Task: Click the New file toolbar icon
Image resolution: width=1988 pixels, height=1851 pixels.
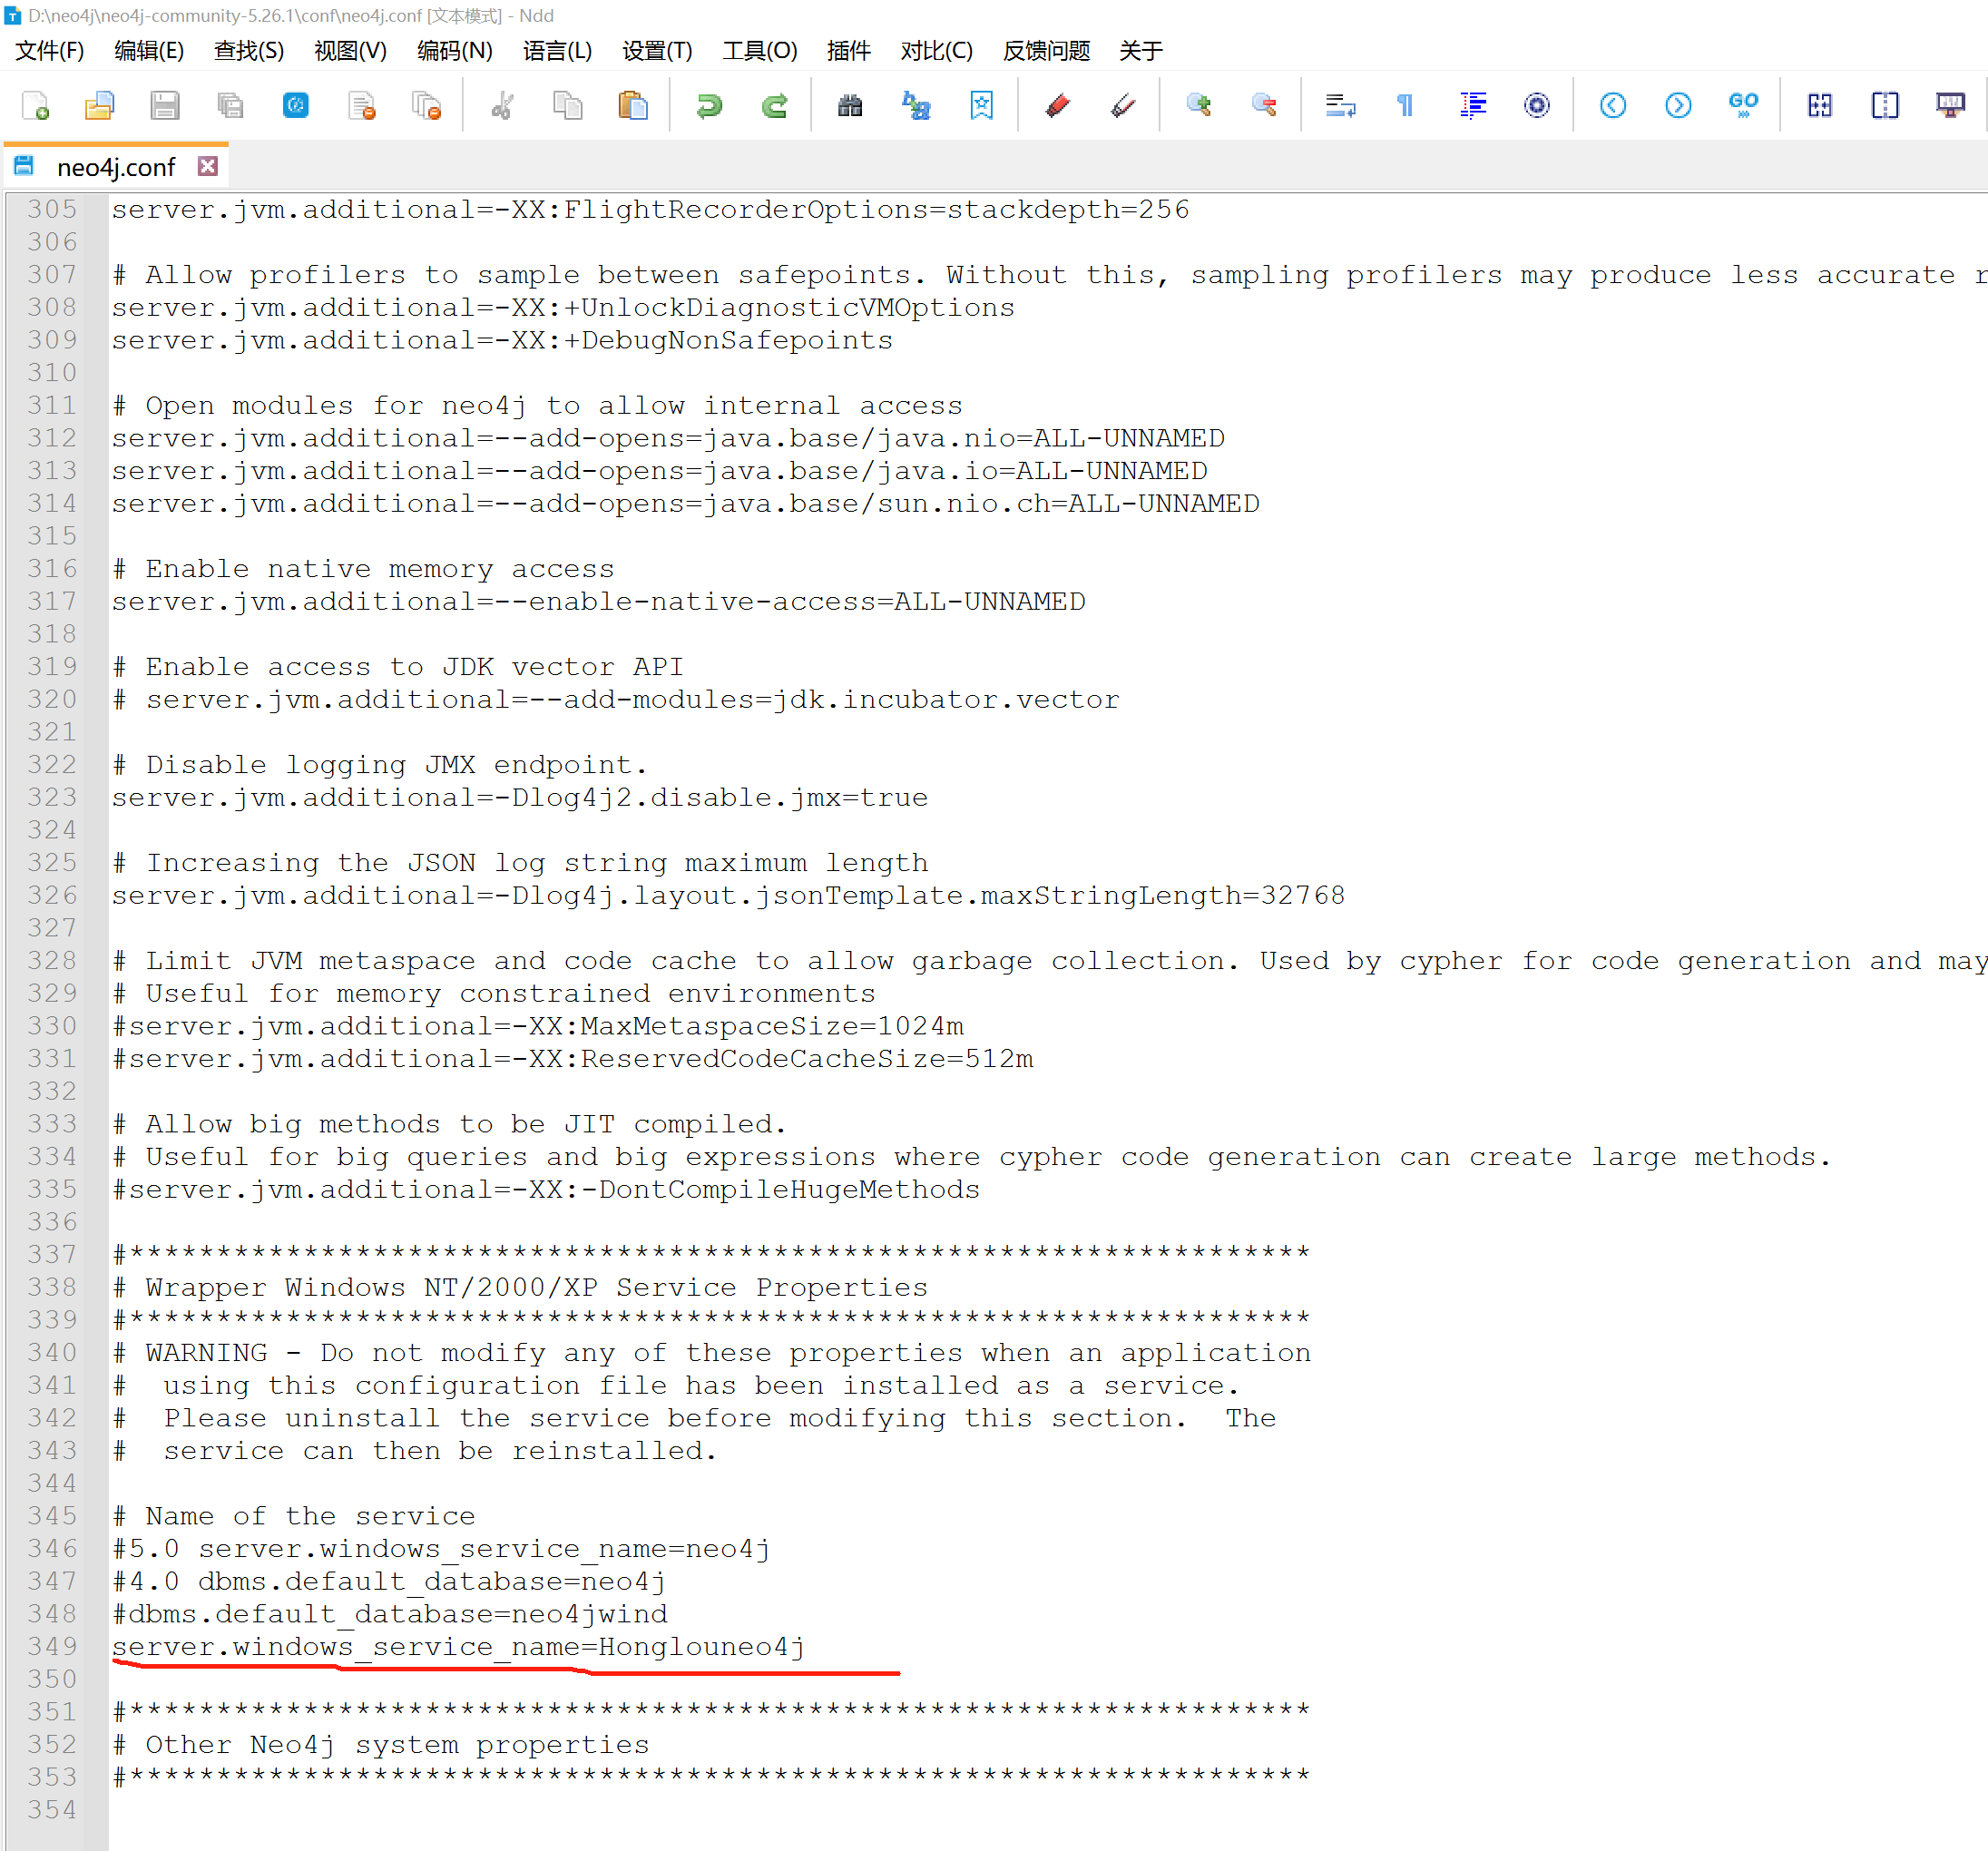Action: point(36,105)
